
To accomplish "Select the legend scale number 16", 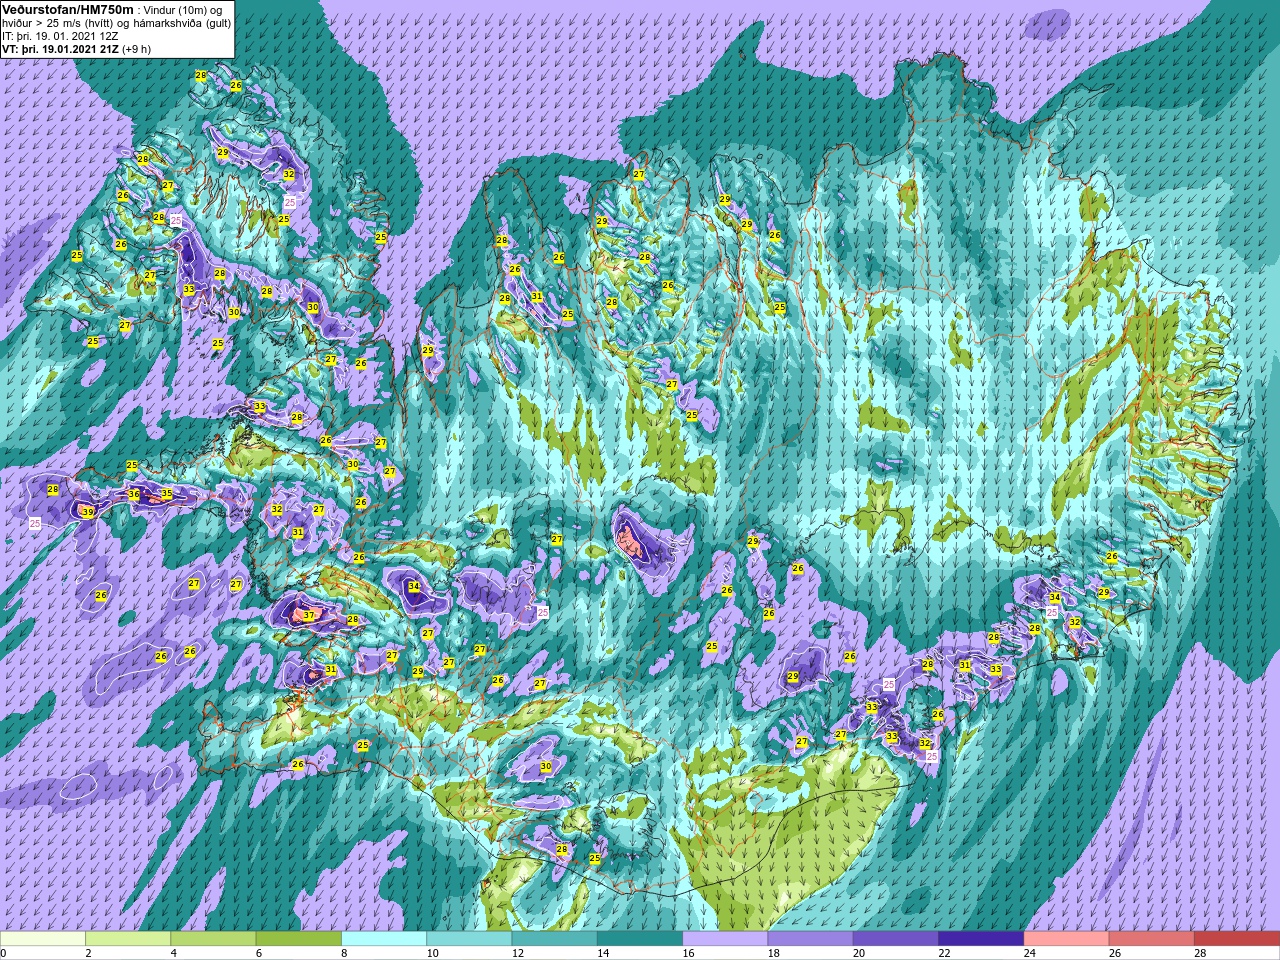I will tap(688, 954).
